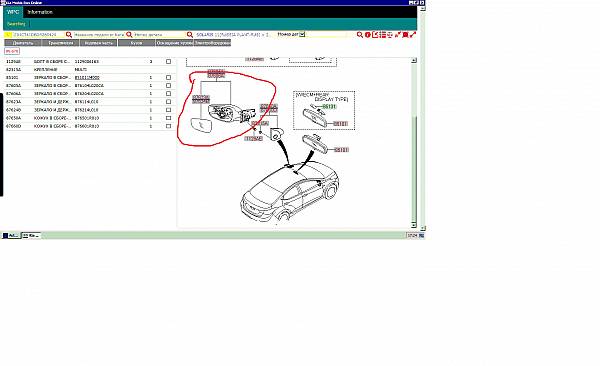
Task: Click the VIN search magnifier icon
Action: point(69,35)
